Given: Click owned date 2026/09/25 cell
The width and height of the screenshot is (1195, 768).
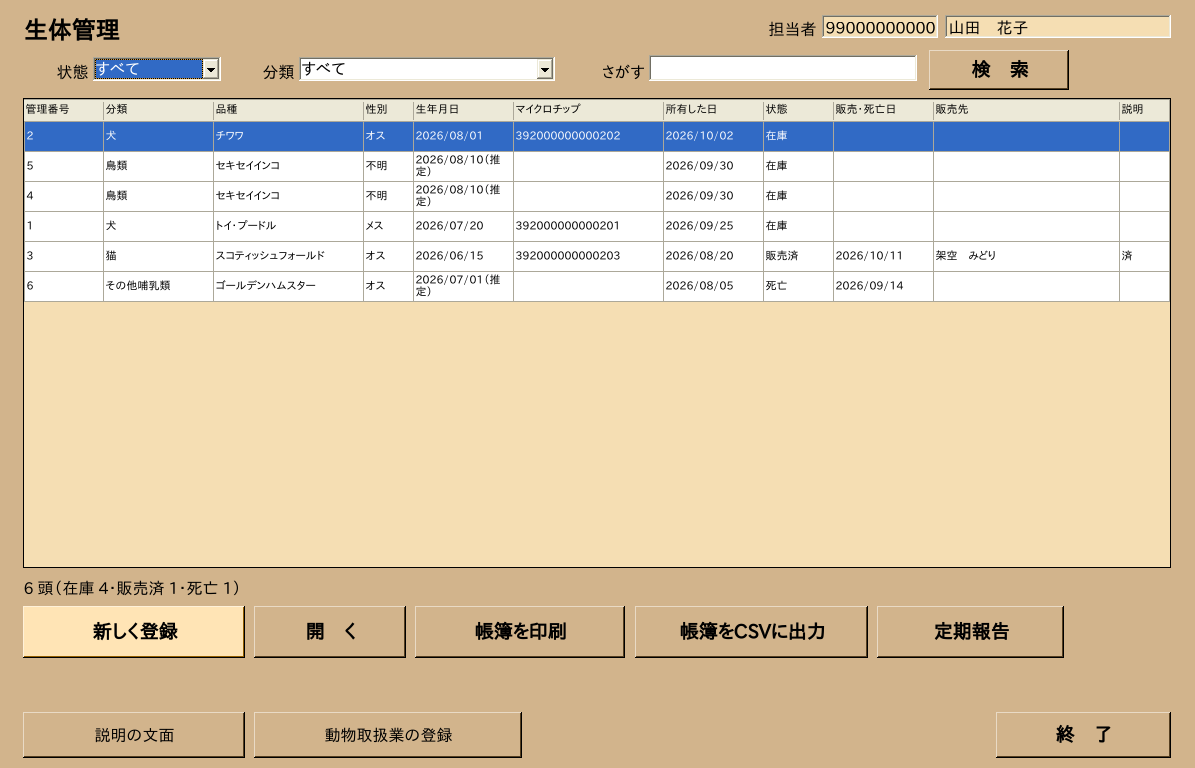Looking at the screenshot, I should [713, 226].
